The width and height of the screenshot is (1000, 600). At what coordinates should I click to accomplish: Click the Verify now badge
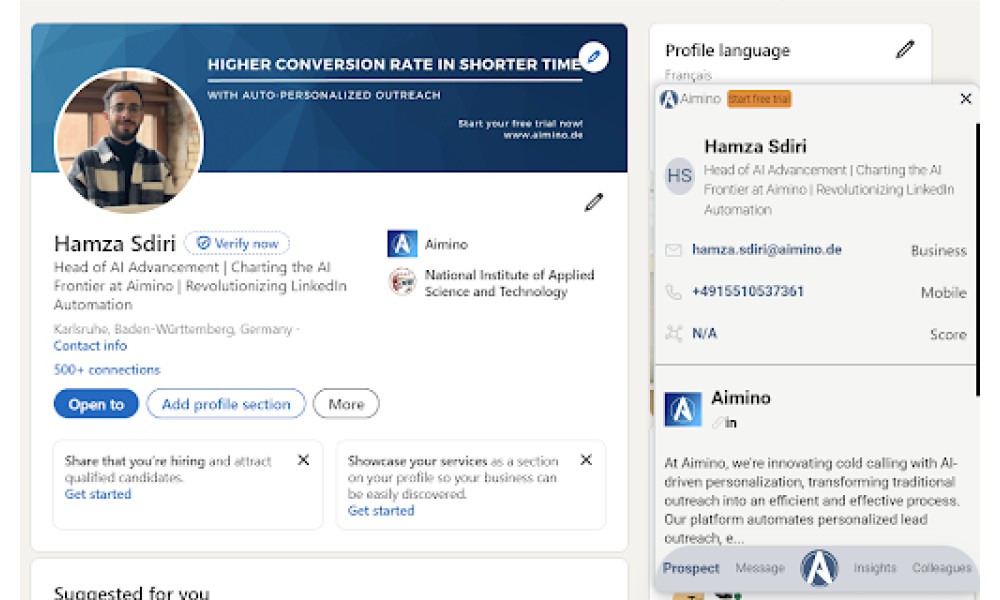click(x=237, y=243)
